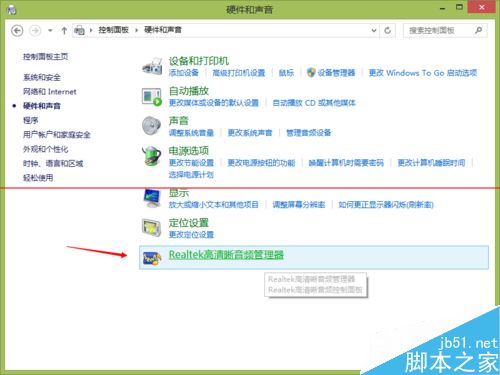Click the Up one level arrow
Screen dimensions: 500x375
click(x=64, y=31)
